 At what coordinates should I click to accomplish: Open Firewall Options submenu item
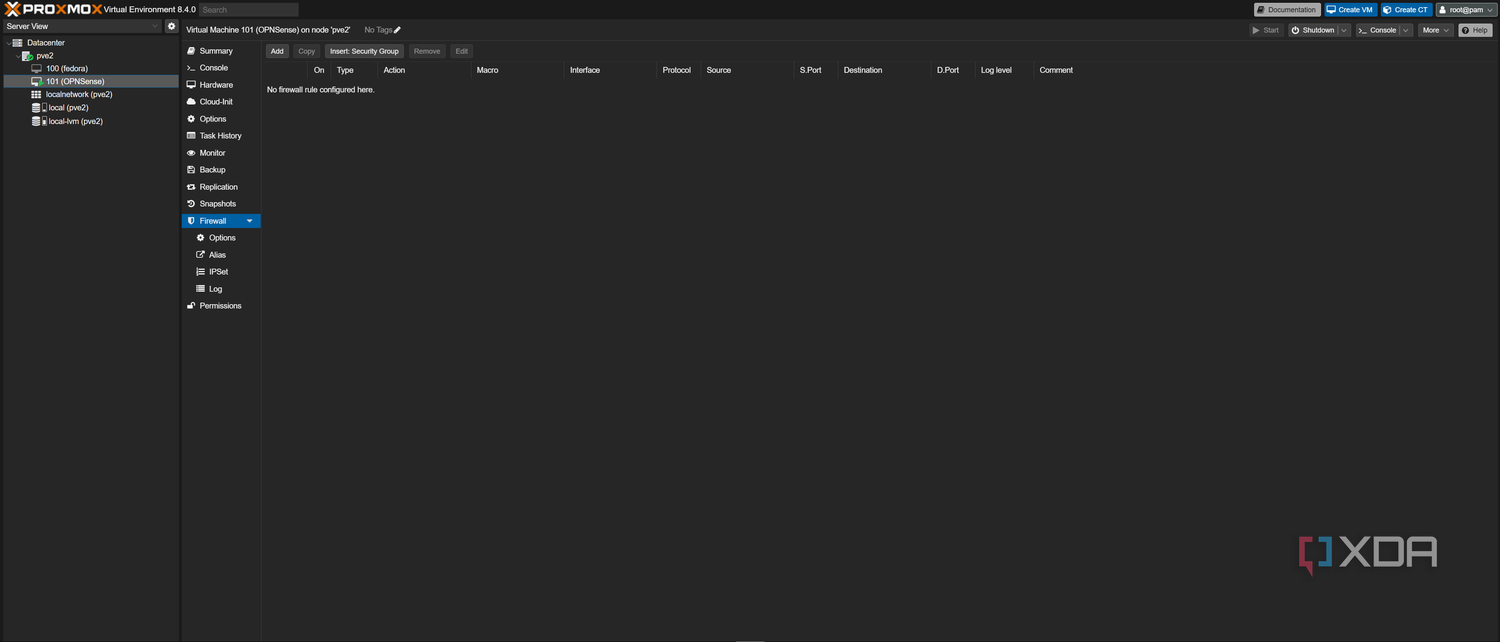tap(222, 238)
